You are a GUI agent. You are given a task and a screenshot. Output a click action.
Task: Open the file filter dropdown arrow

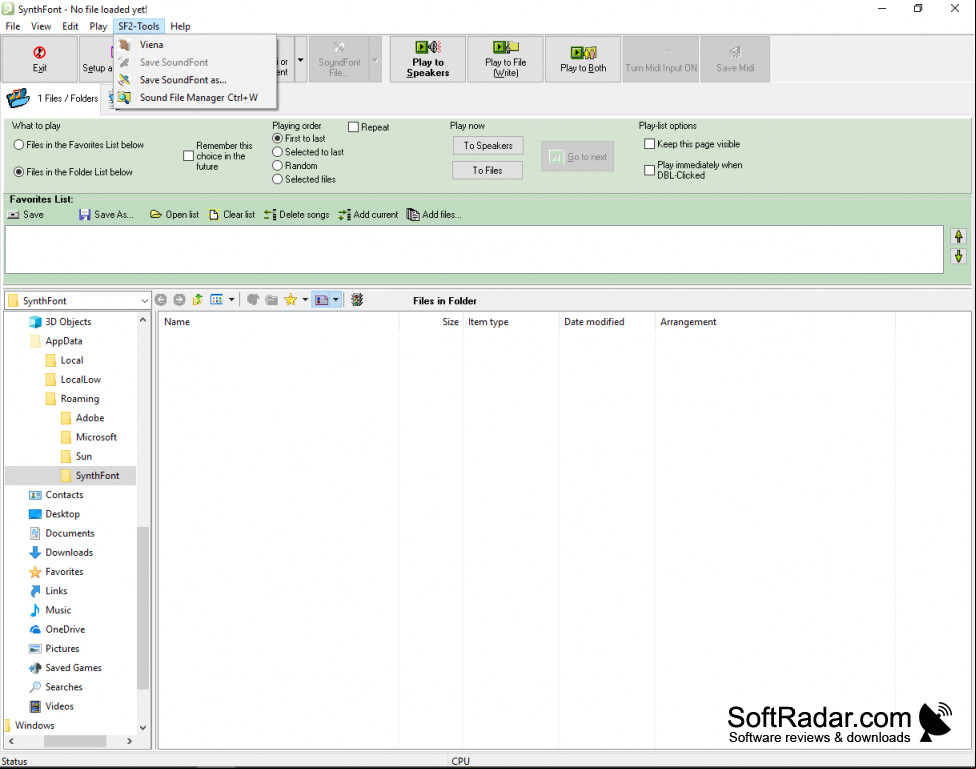336,300
